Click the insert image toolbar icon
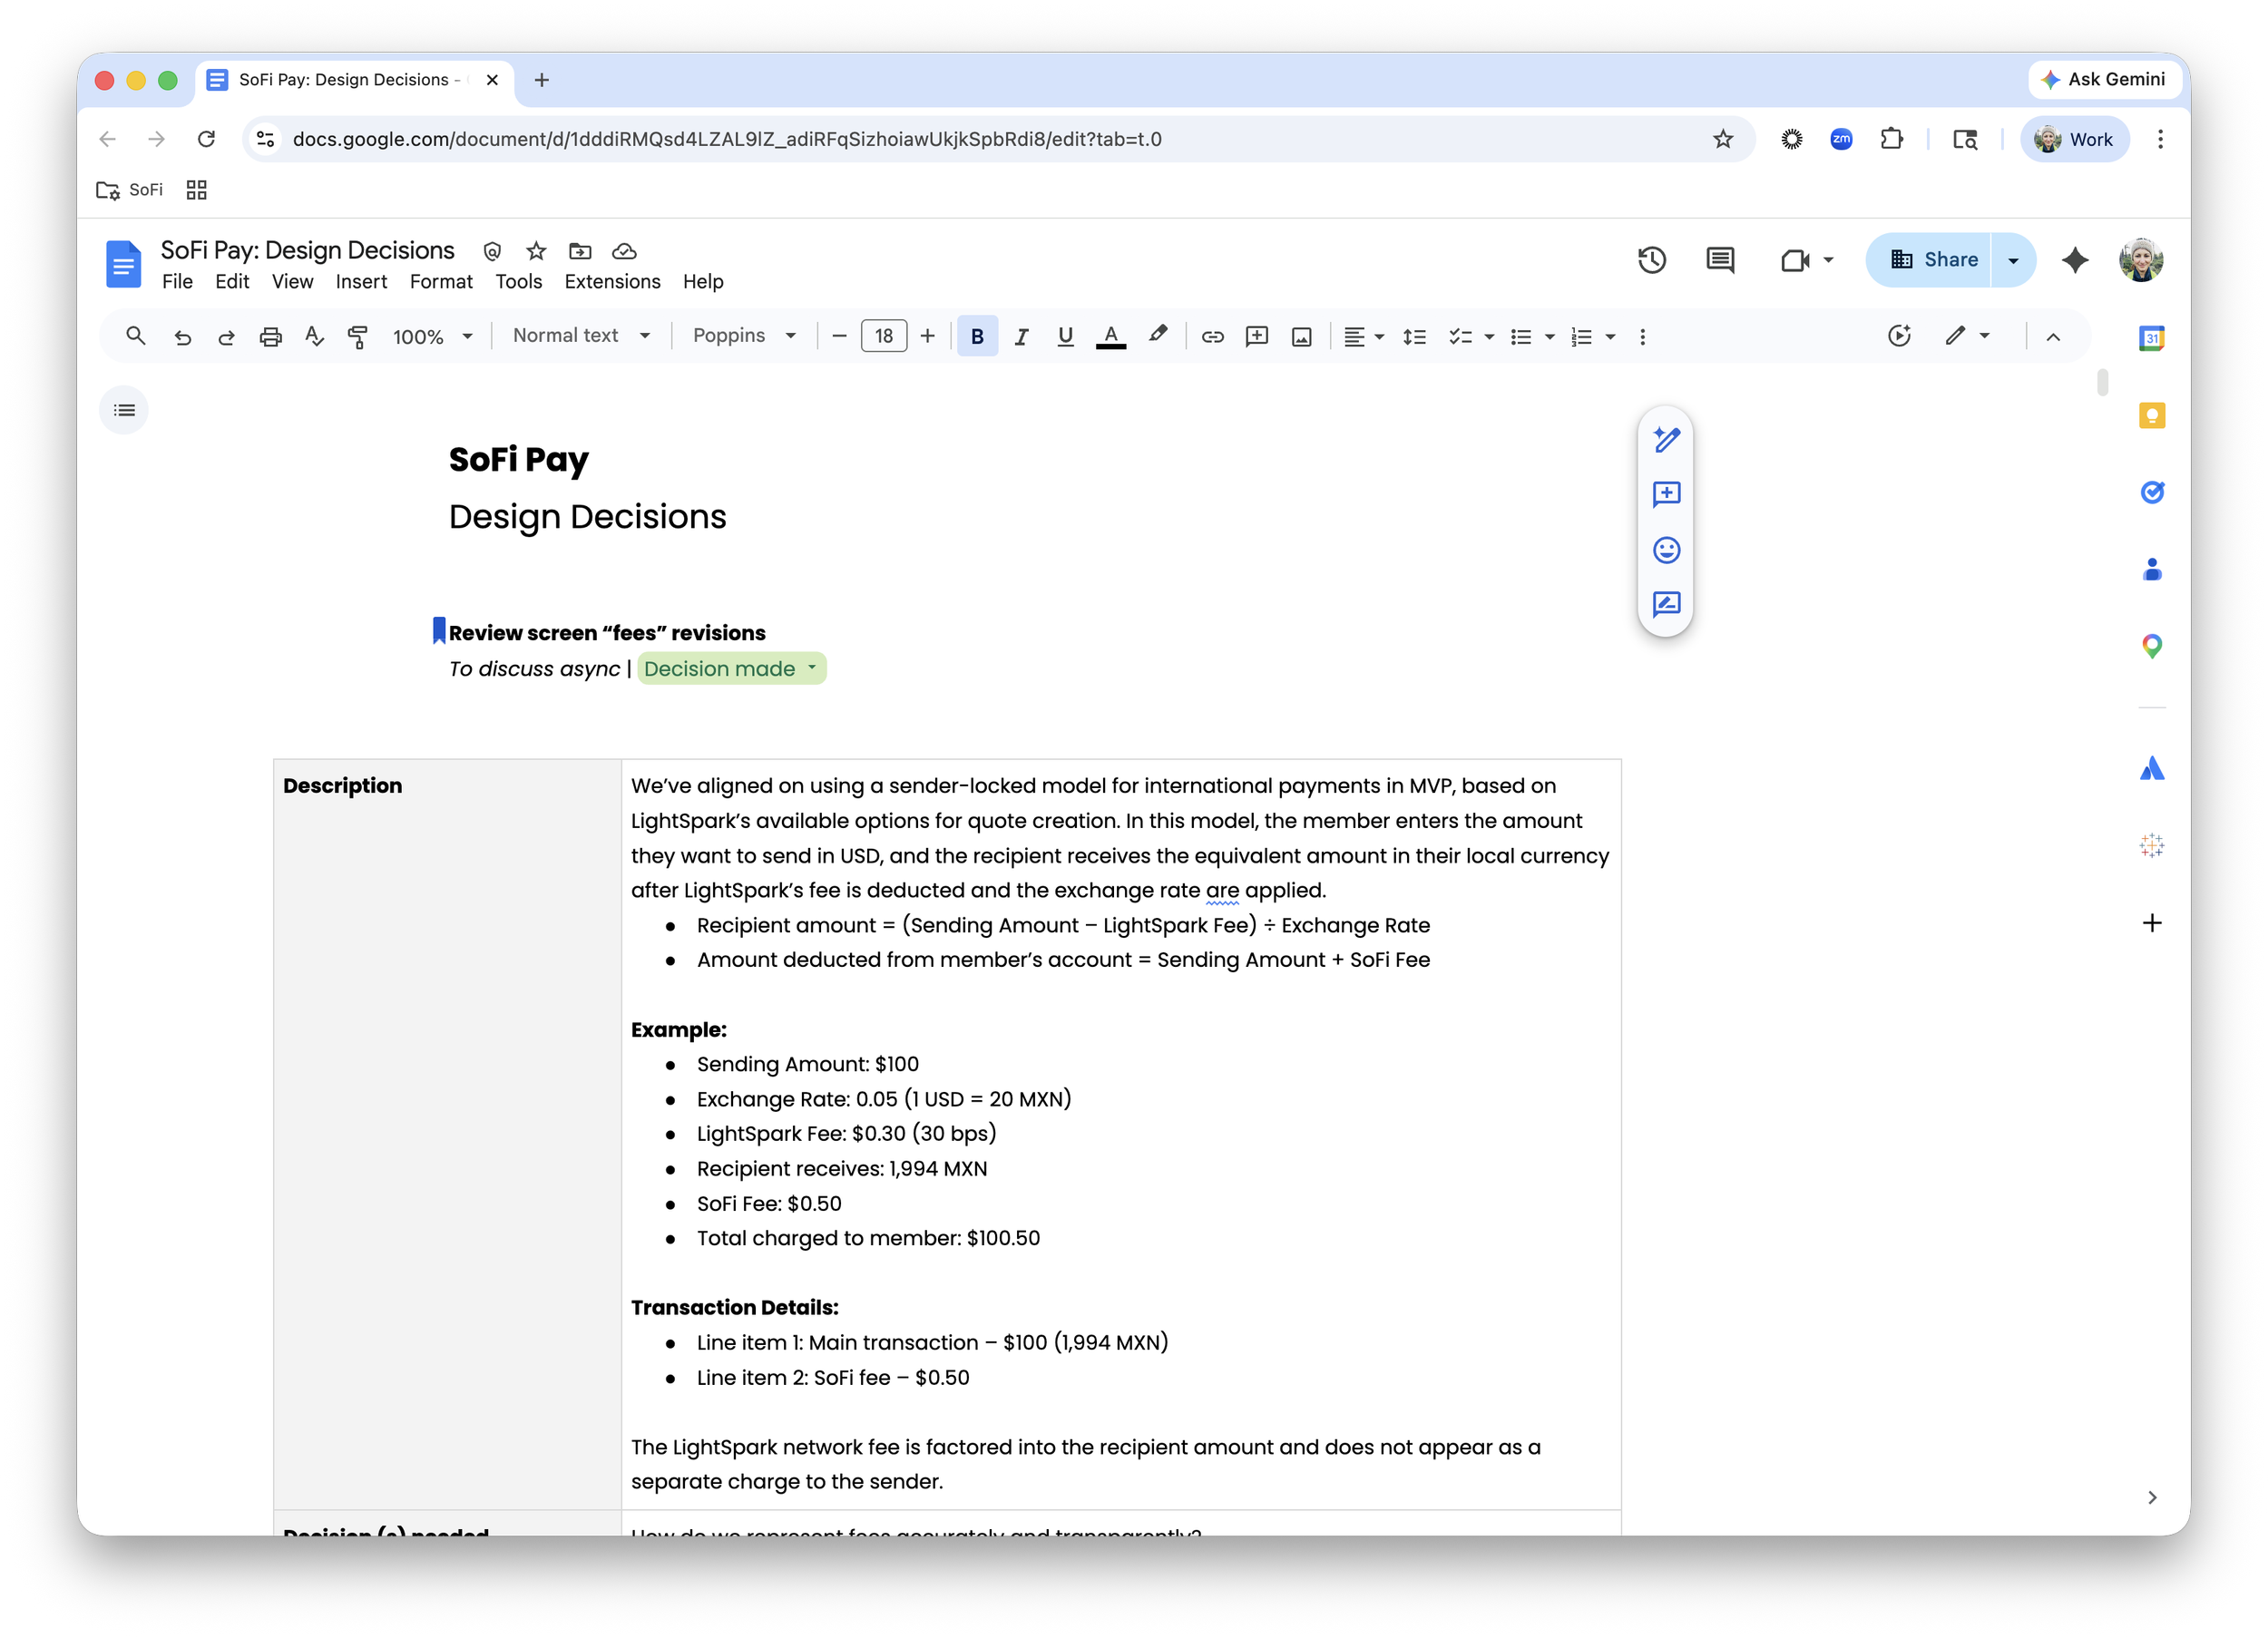 [x=1301, y=337]
